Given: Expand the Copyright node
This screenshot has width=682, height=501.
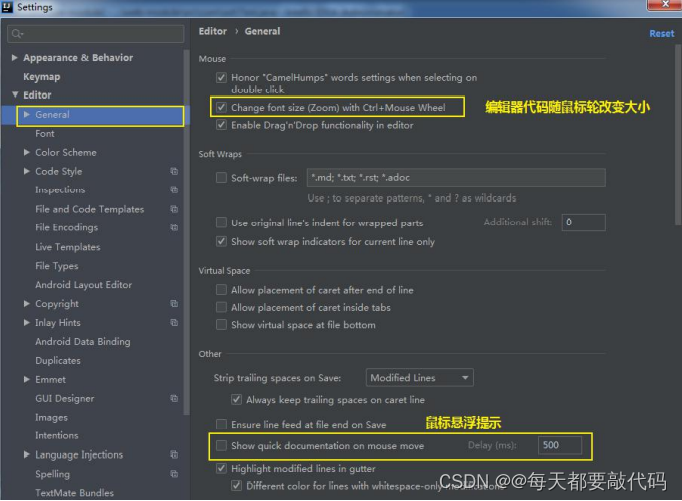Looking at the screenshot, I should click(x=27, y=304).
